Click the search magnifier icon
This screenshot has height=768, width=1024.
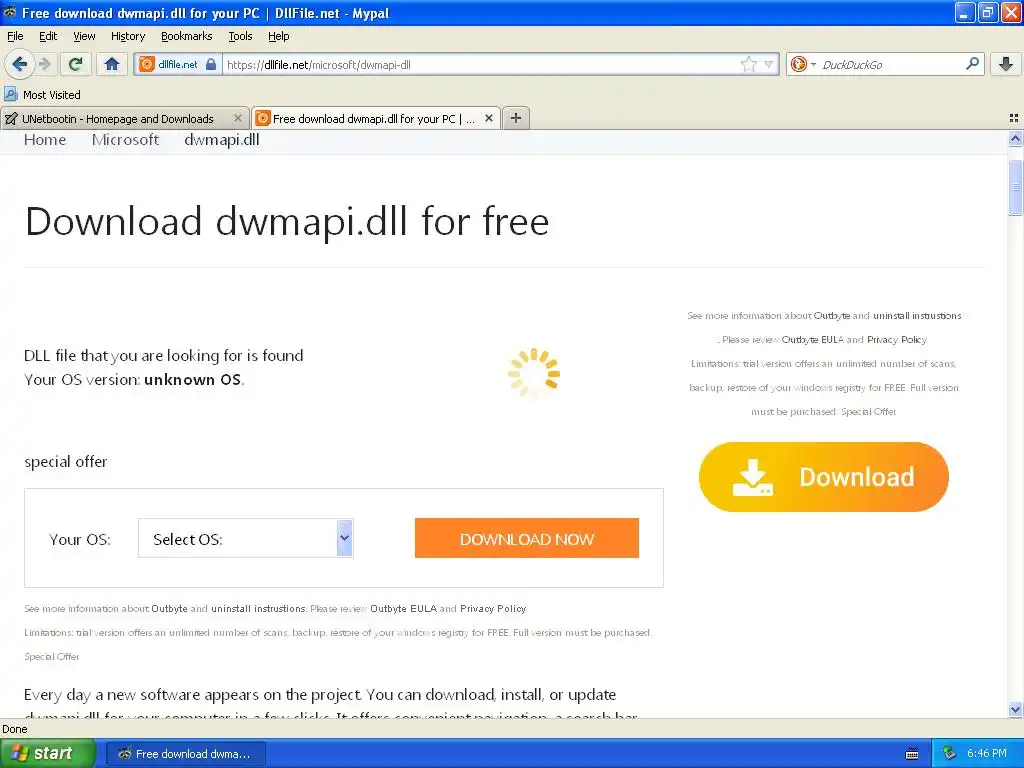click(x=972, y=63)
